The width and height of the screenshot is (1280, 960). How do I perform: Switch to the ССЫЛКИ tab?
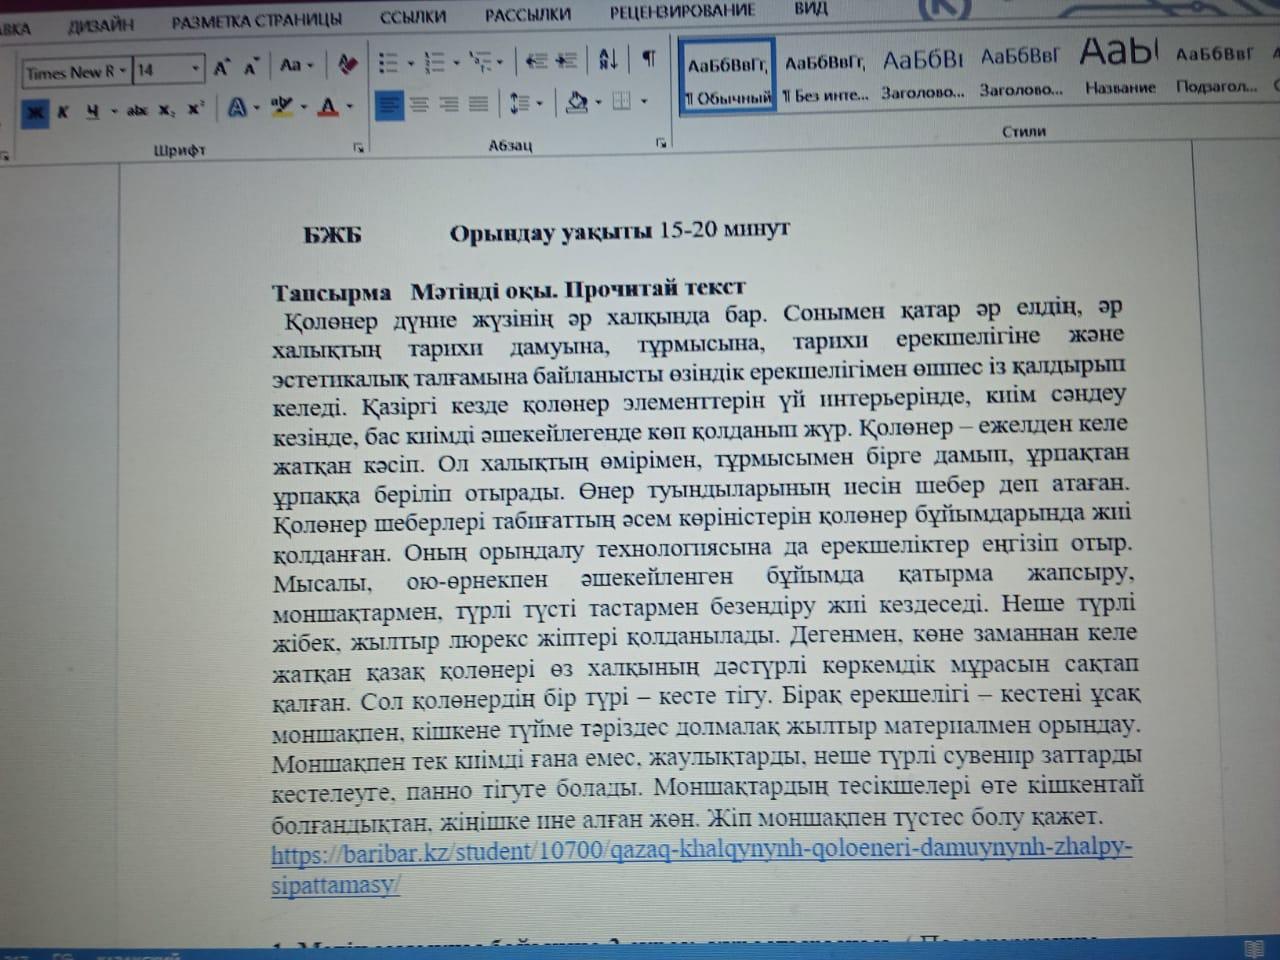coord(413,17)
